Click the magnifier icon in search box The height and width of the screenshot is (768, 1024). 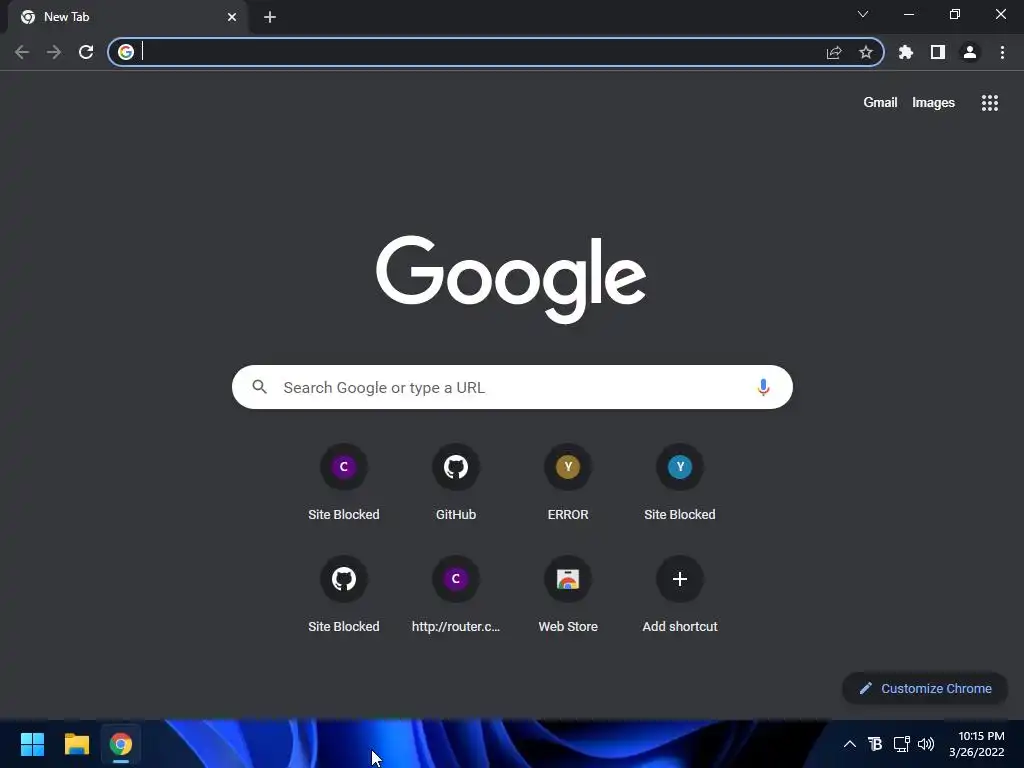coord(259,387)
